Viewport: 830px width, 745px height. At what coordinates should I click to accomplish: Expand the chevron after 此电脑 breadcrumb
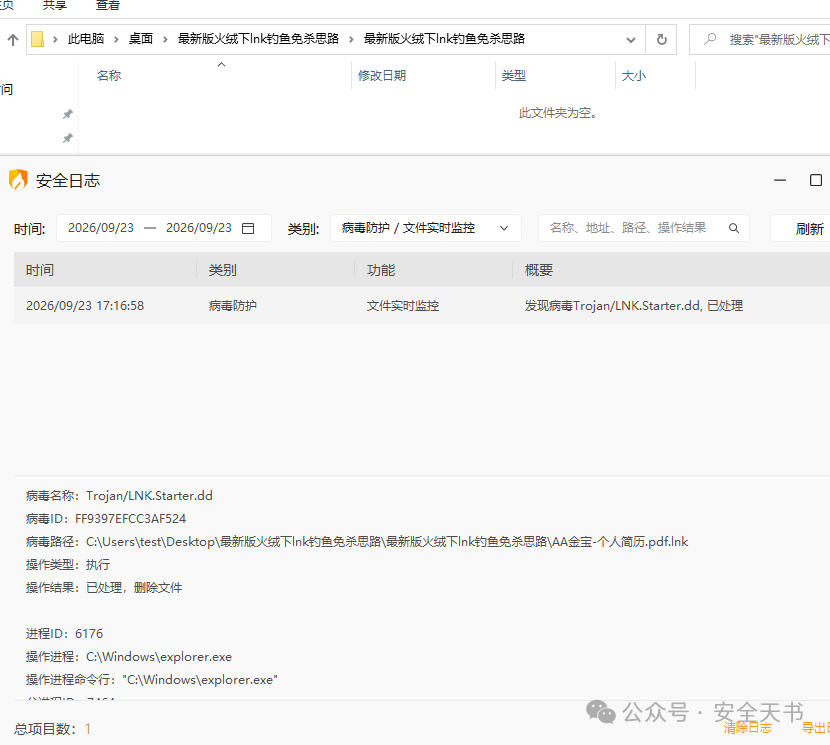pyautogui.click(x=116, y=39)
